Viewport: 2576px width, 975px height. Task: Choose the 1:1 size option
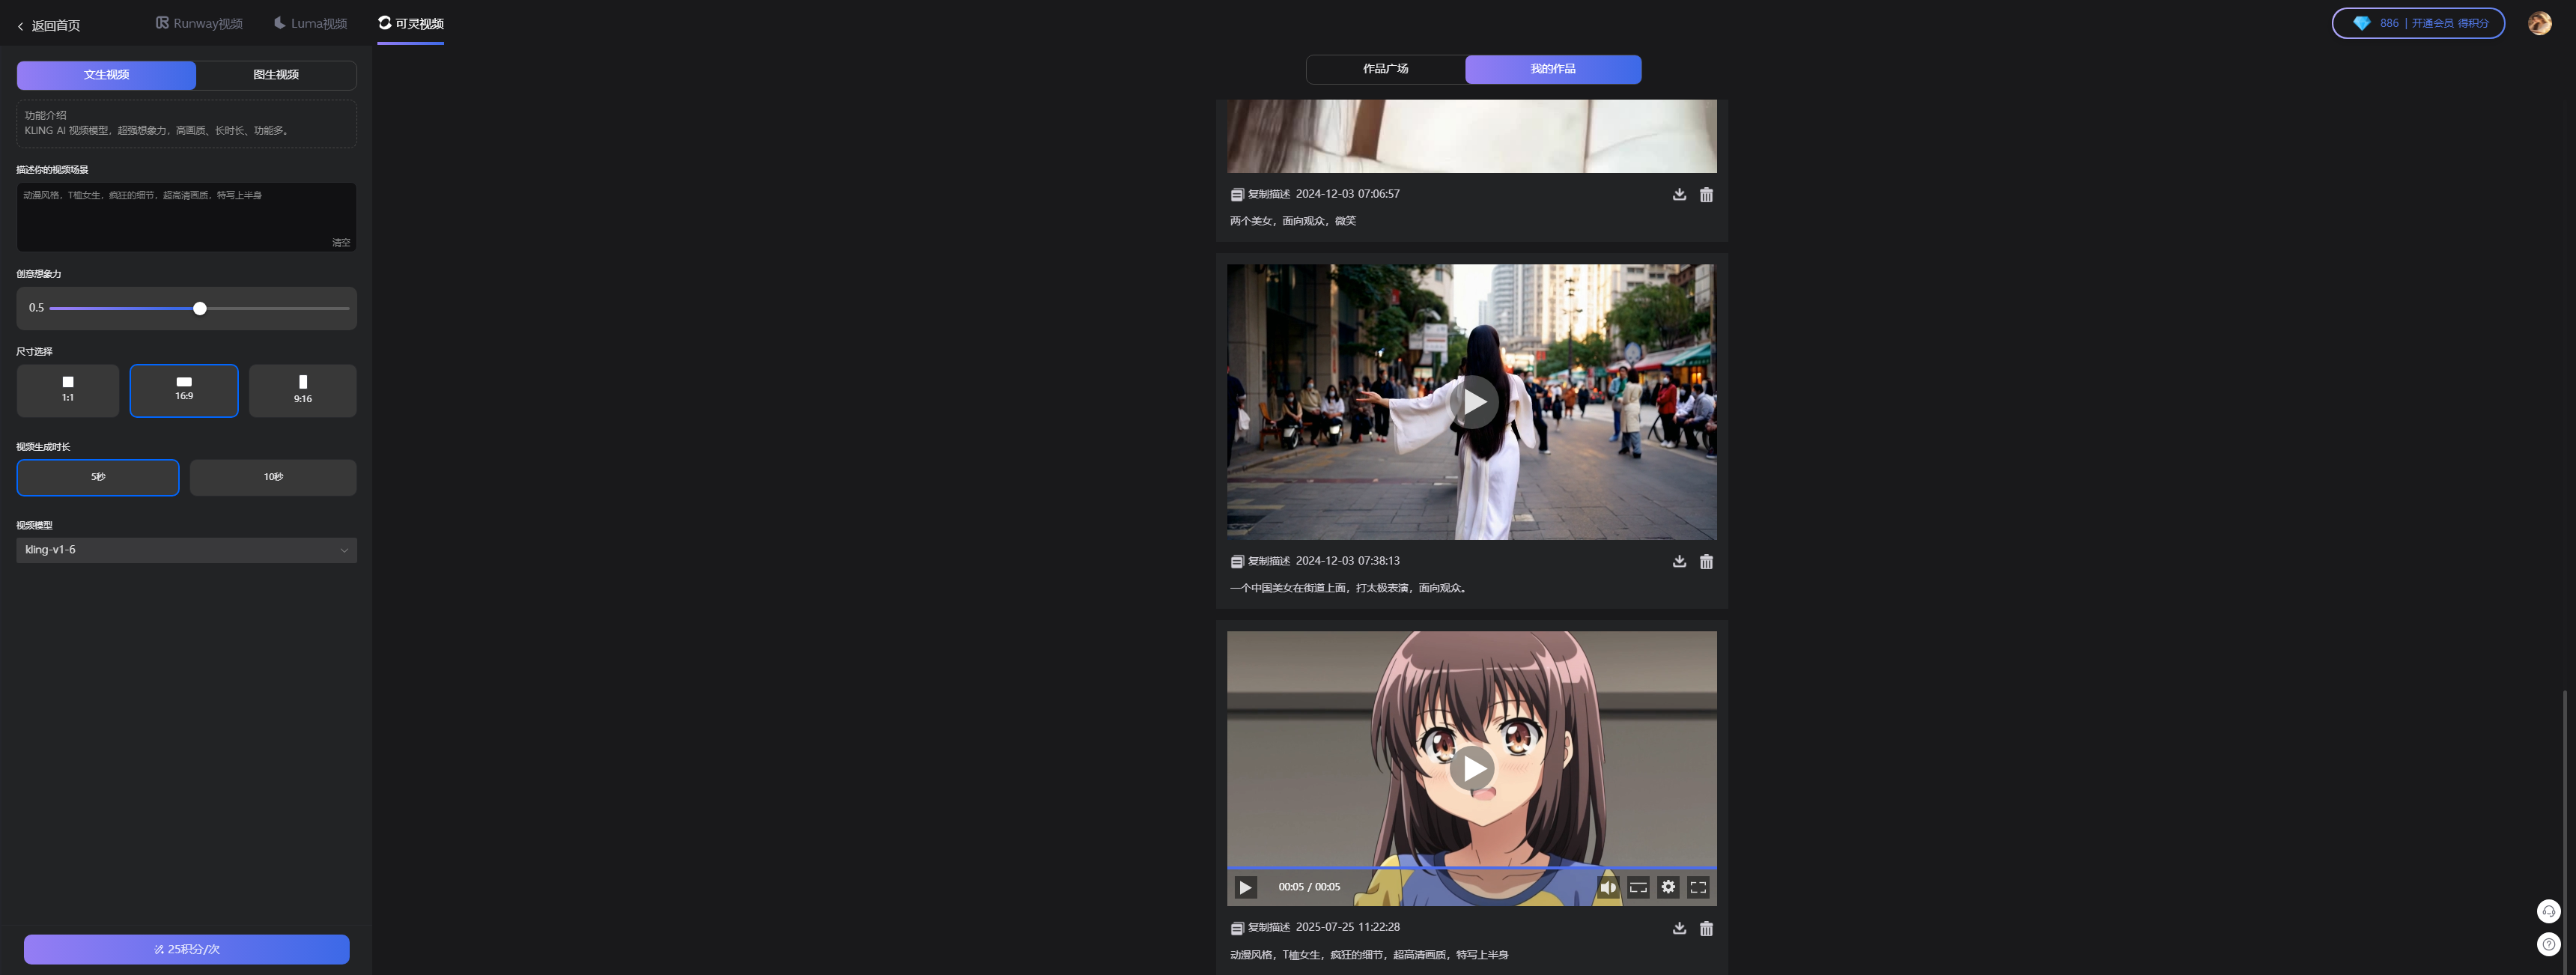(x=68, y=390)
